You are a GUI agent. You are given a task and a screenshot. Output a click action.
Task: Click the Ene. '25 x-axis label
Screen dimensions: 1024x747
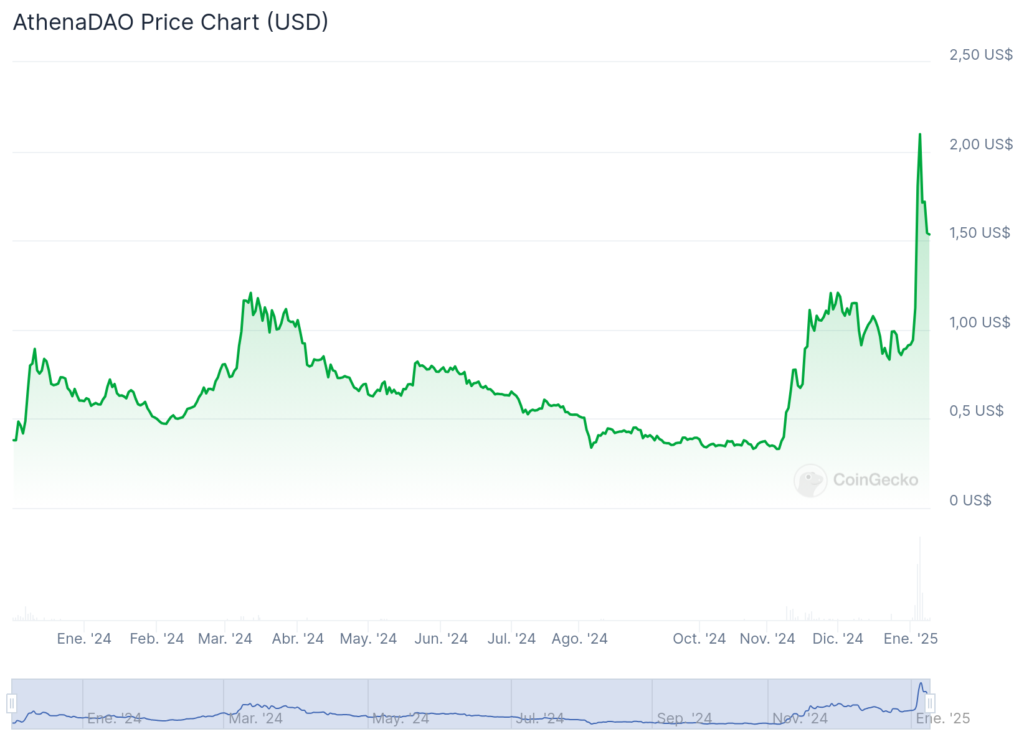[x=910, y=639]
